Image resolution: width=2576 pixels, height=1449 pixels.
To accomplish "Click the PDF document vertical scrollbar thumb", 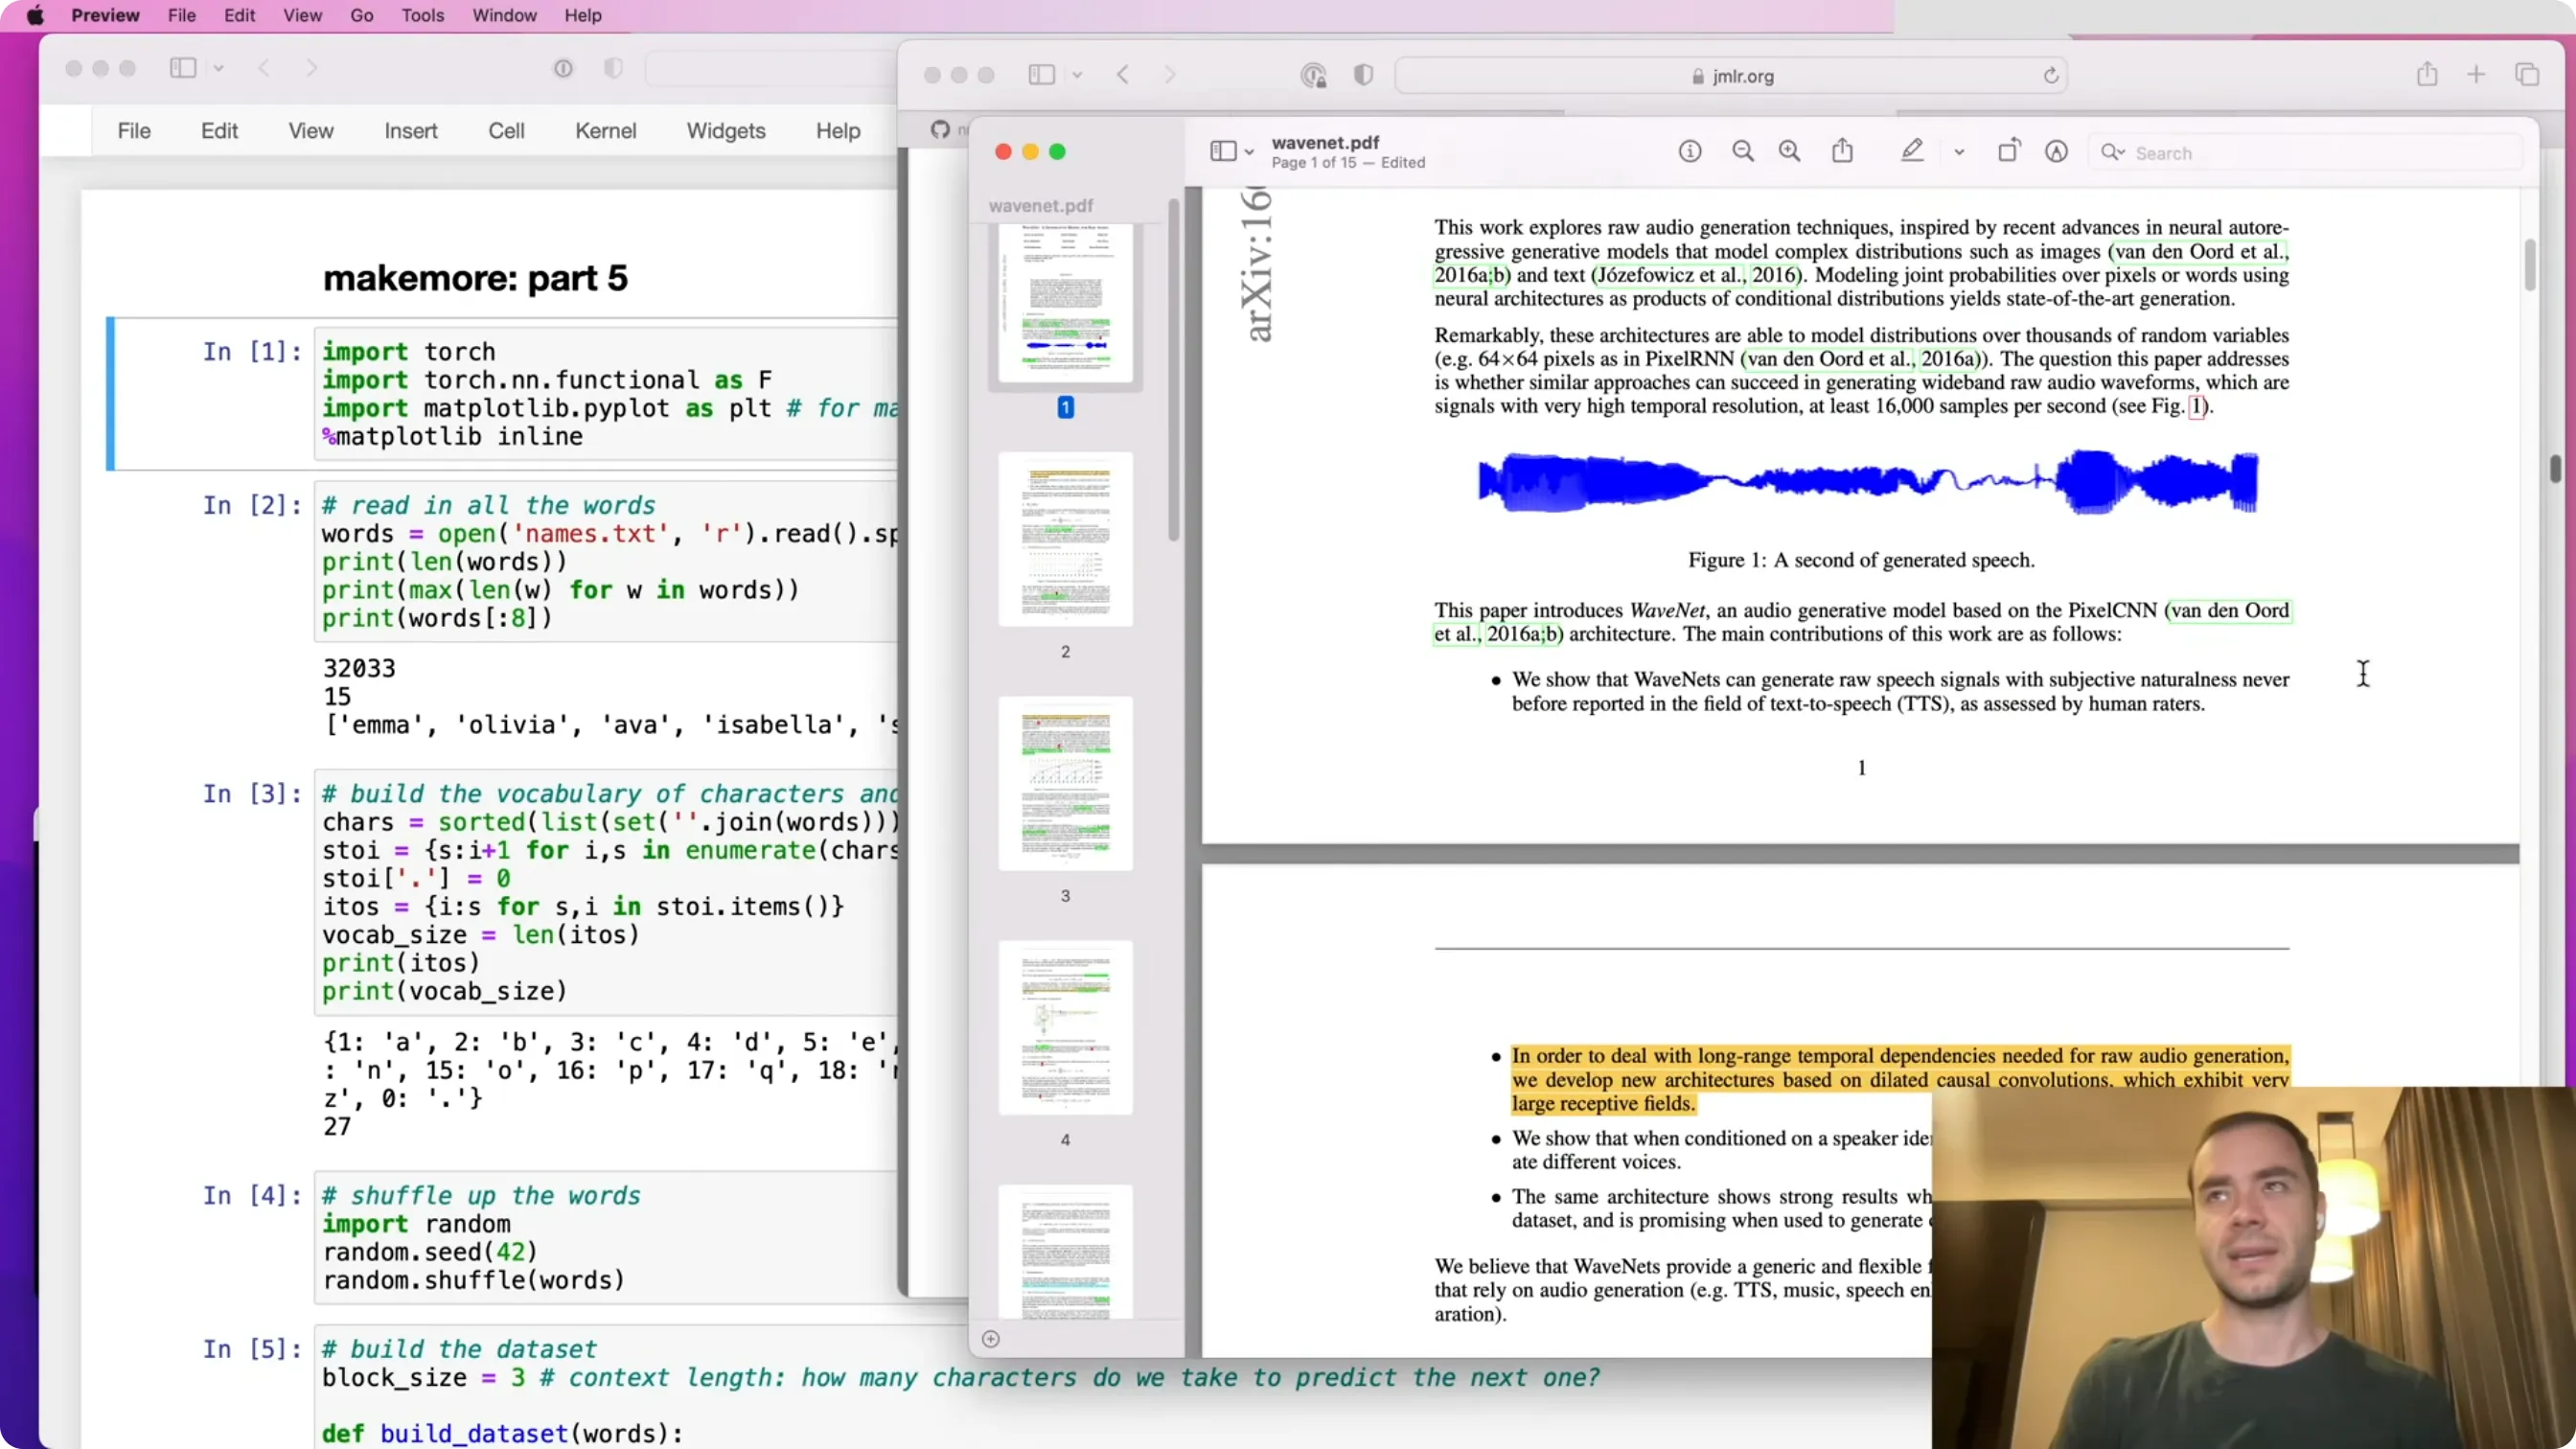I will pos(2530,264).
